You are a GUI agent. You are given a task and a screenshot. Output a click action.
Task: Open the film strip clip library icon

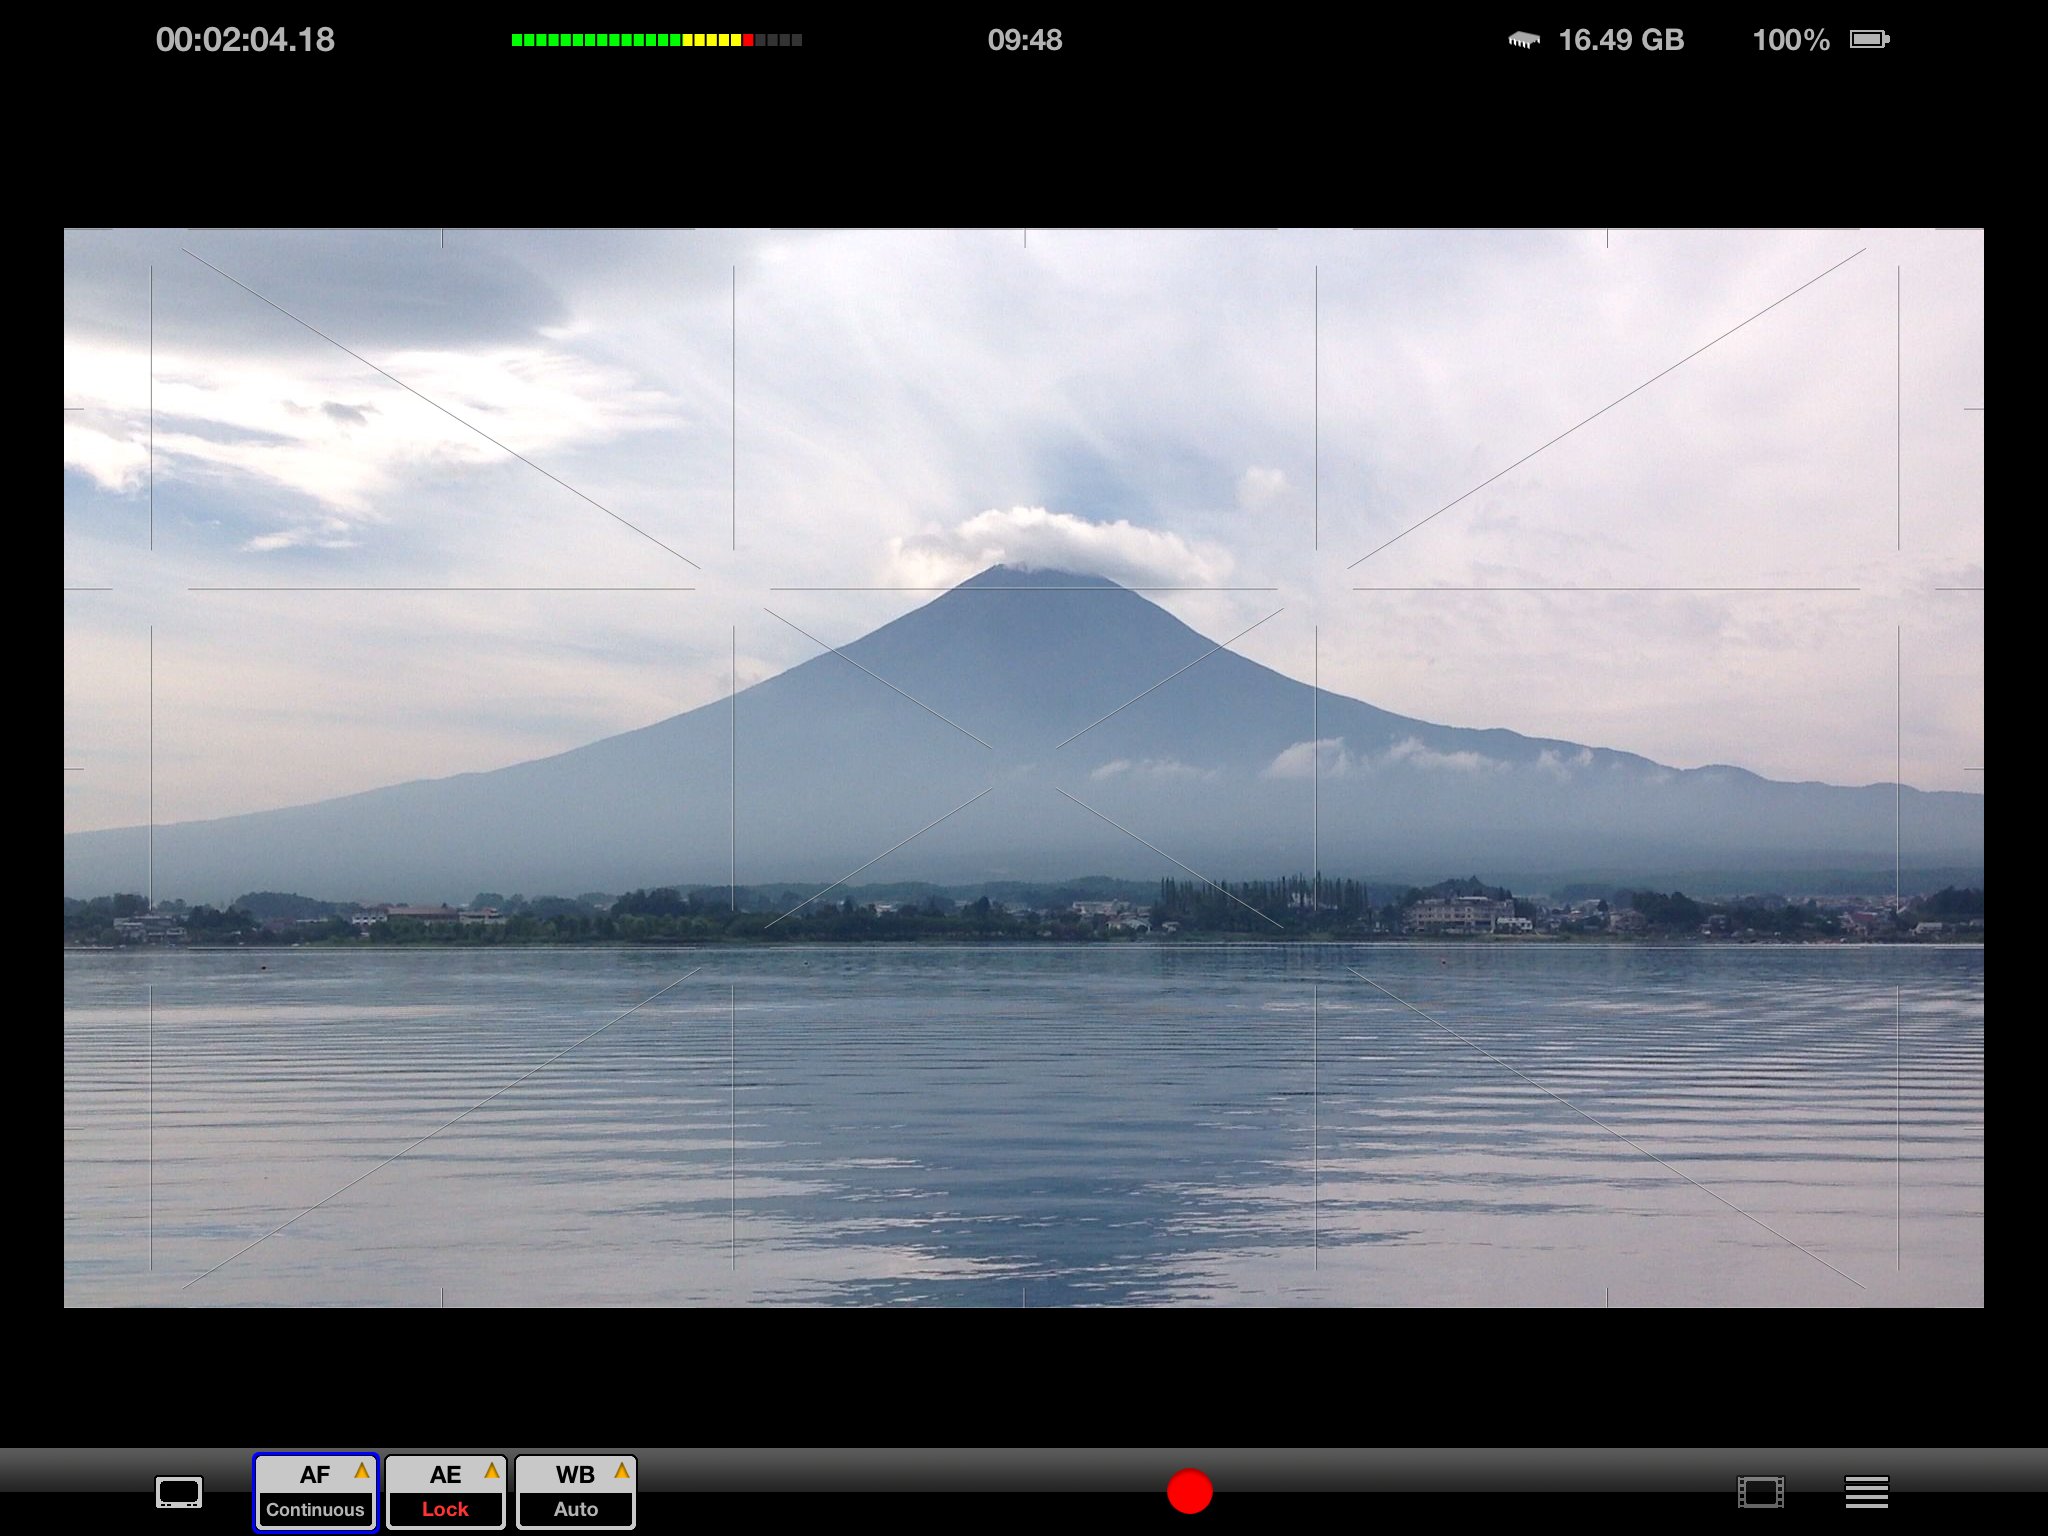coord(1760,1492)
